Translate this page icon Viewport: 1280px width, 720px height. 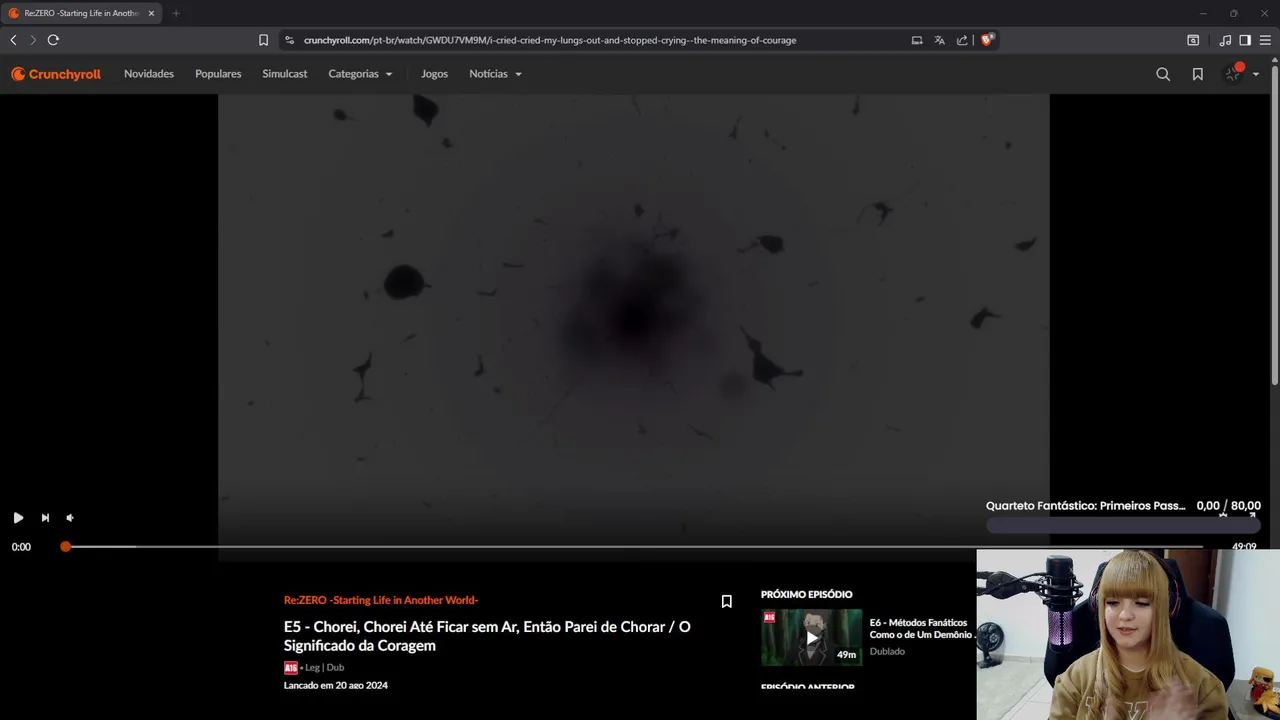tap(939, 40)
